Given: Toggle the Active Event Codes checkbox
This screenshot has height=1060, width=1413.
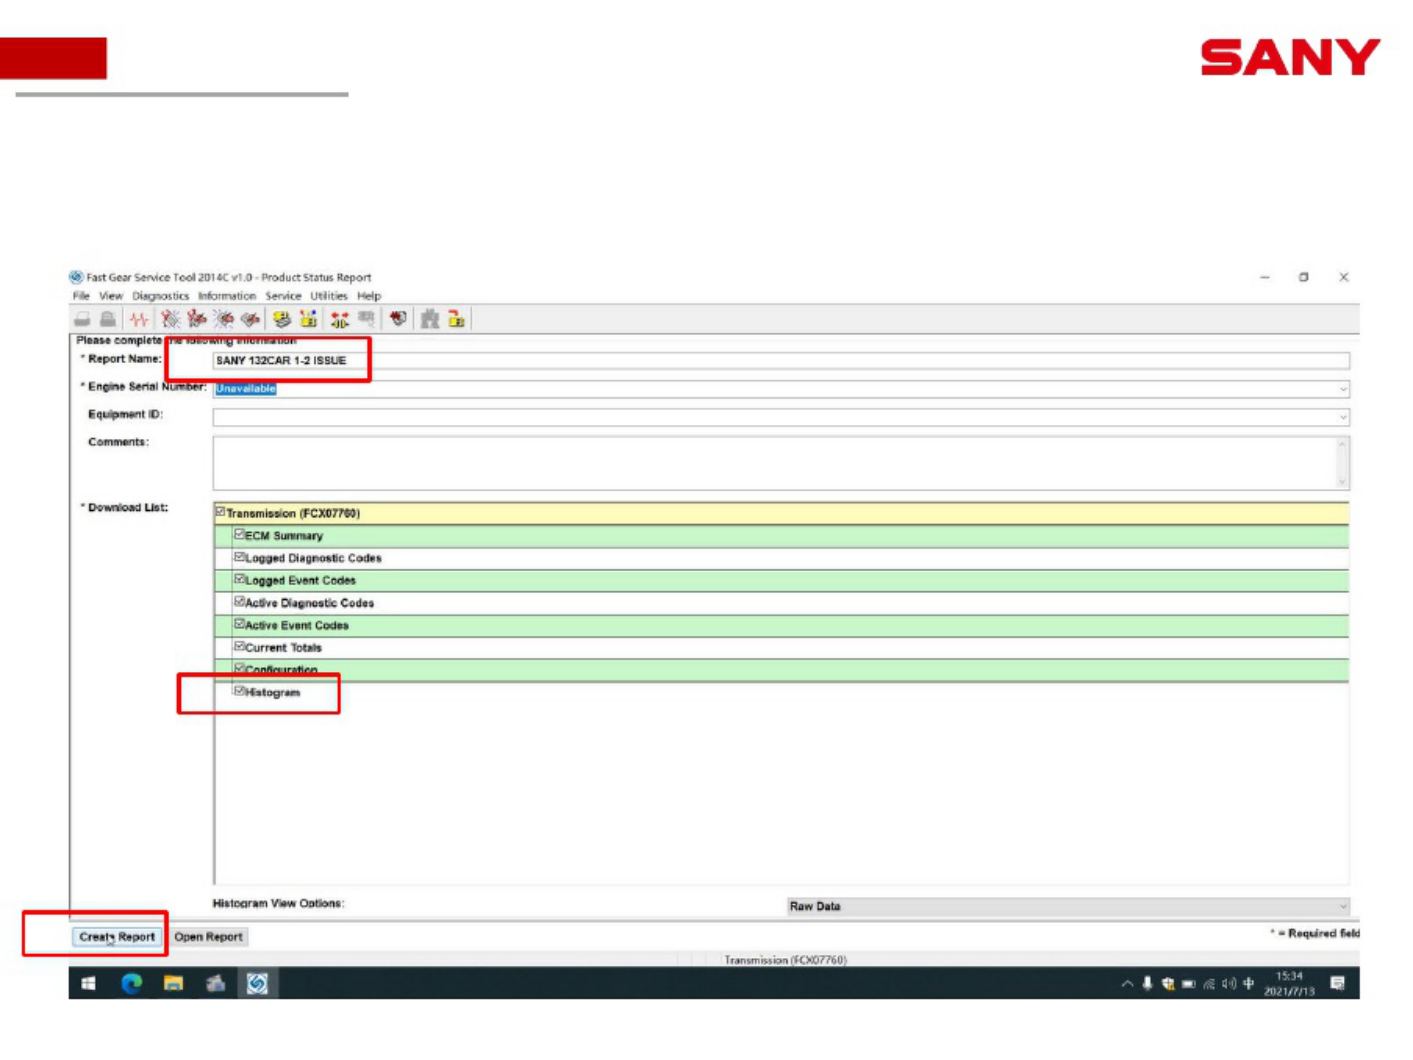Looking at the screenshot, I should coord(239,624).
